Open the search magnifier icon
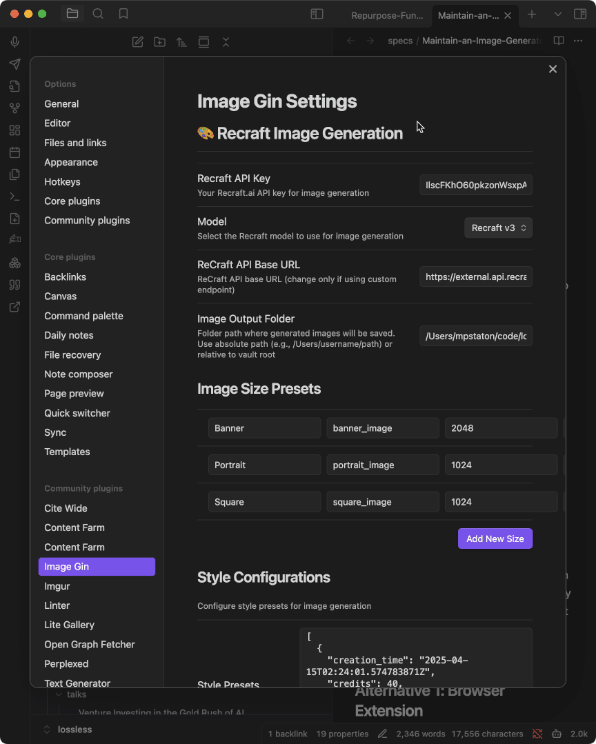The height and width of the screenshot is (744, 596). (98, 14)
